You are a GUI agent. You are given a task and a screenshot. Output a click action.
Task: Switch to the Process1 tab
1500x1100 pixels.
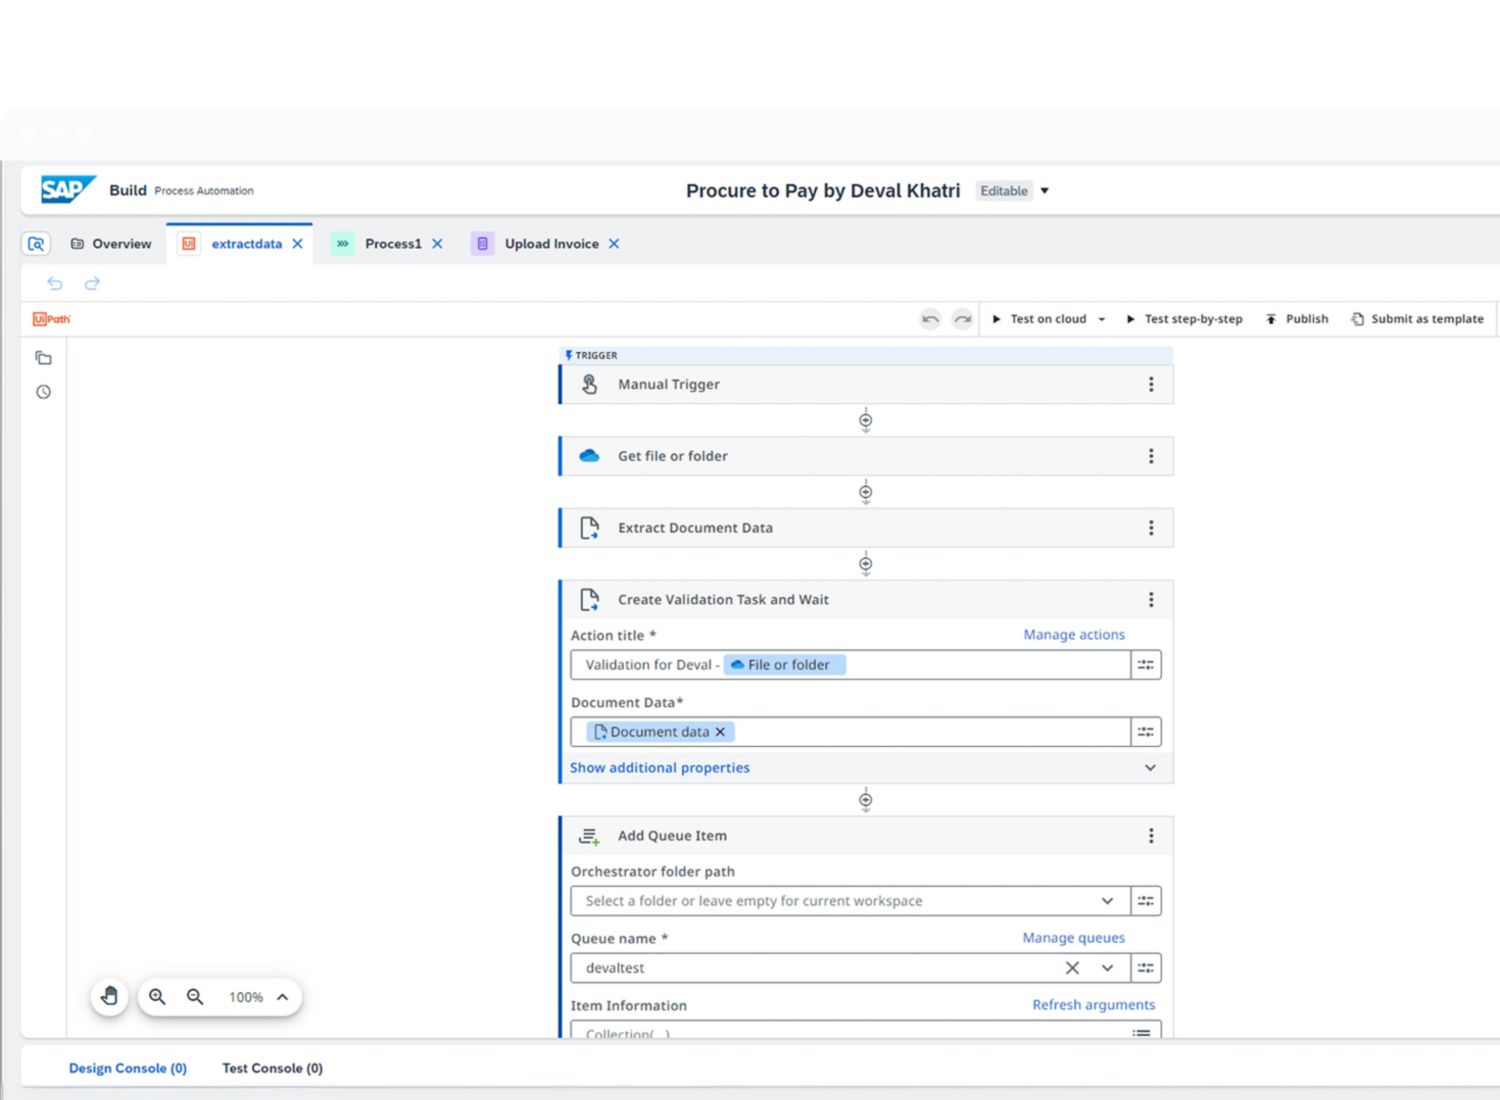(392, 244)
